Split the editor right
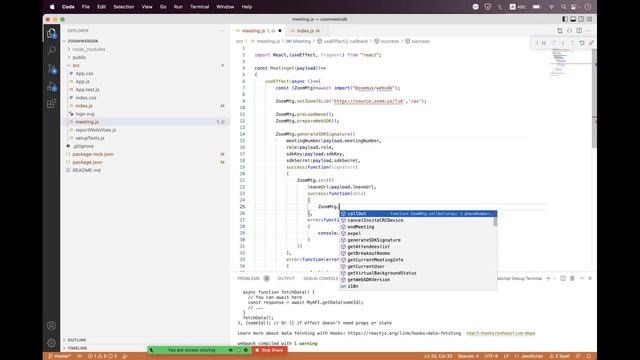 [x=579, y=31]
